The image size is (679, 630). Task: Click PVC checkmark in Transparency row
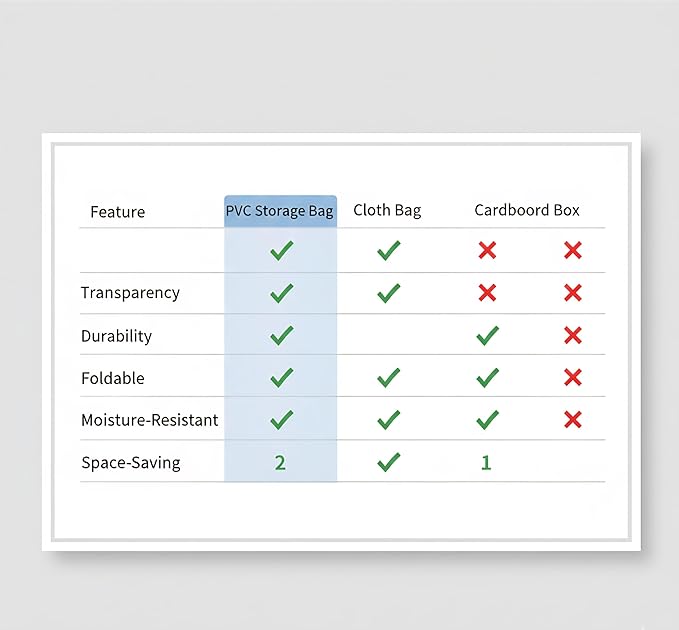click(x=282, y=293)
